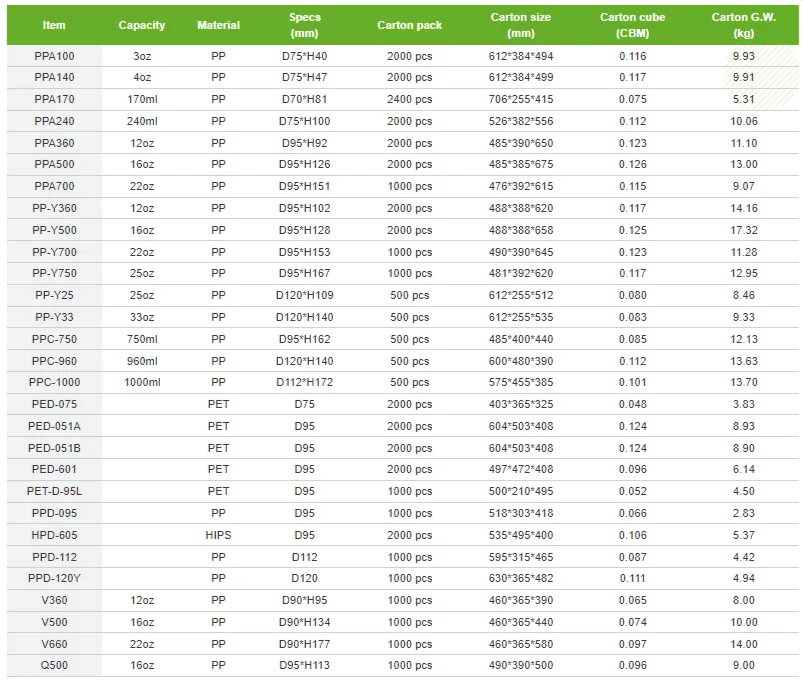Select the PED-051B item cell
Viewport: 803px width, 684px height.
pos(54,448)
